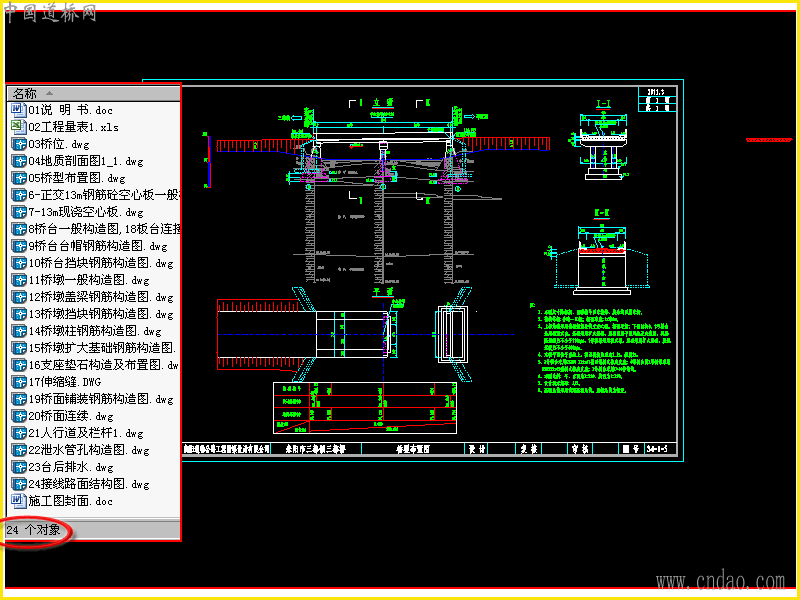The image size is (800, 600).
Task: Click the DWG icon of 17伸缩缝.DWG
Action: [19, 382]
